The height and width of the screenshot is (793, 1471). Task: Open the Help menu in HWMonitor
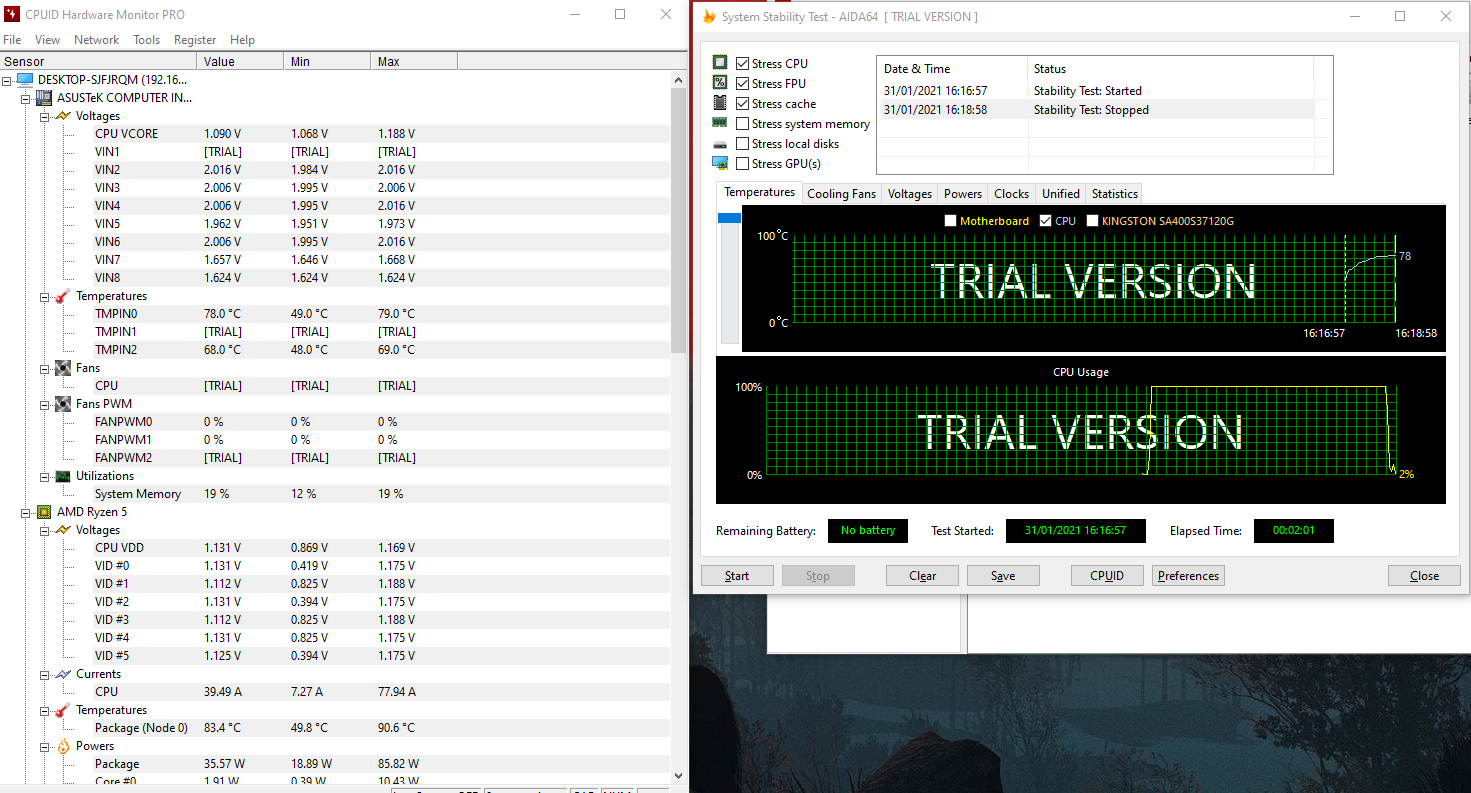[x=242, y=40]
